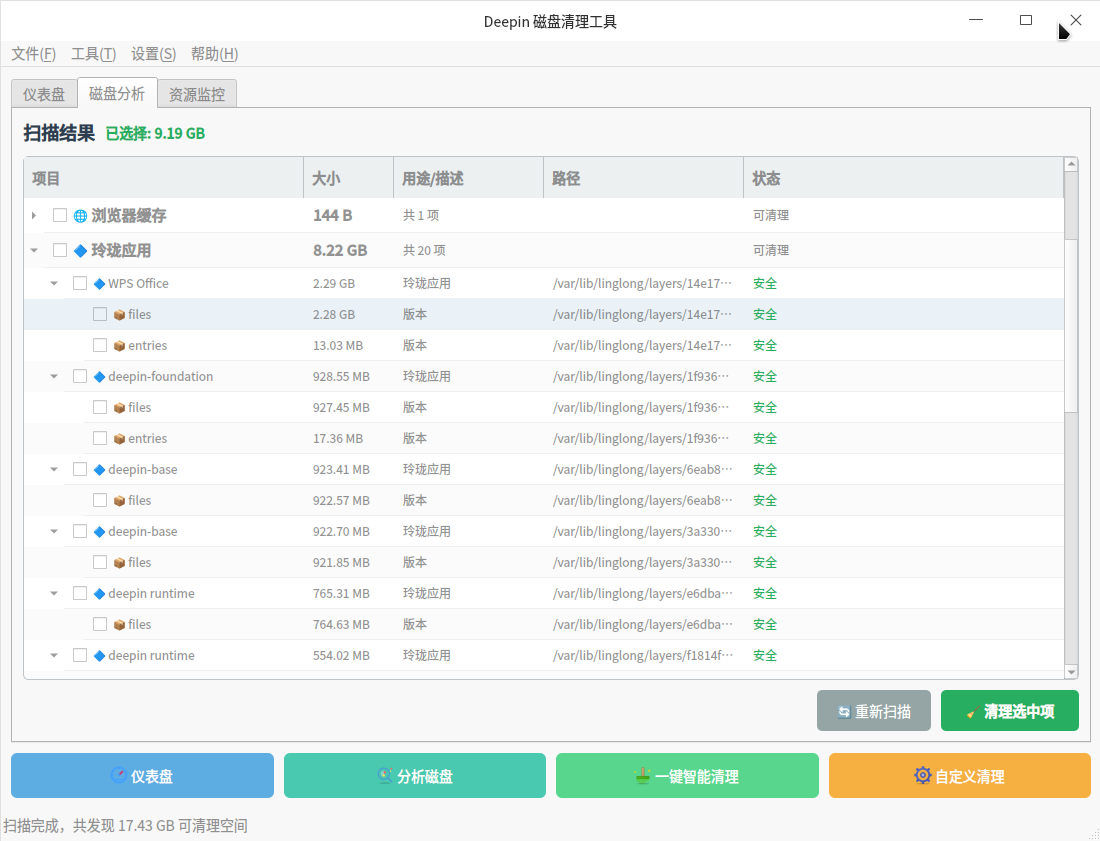Click the blue diamond icon of deepin-foundation
This screenshot has height=841, width=1100.
pos(99,377)
